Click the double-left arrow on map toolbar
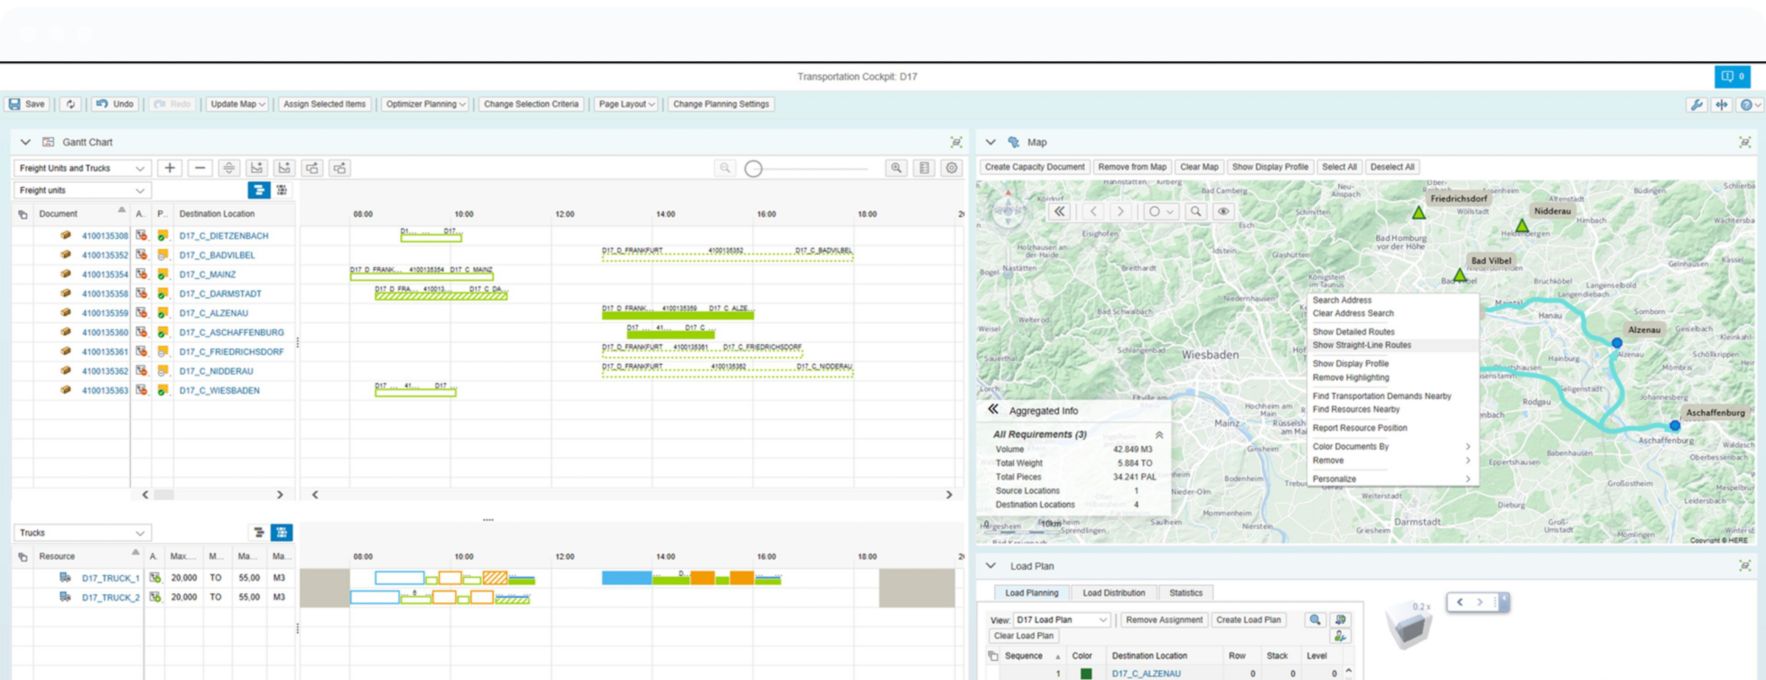The width and height of the screenshot is (1766, 680). [1059, 212]
